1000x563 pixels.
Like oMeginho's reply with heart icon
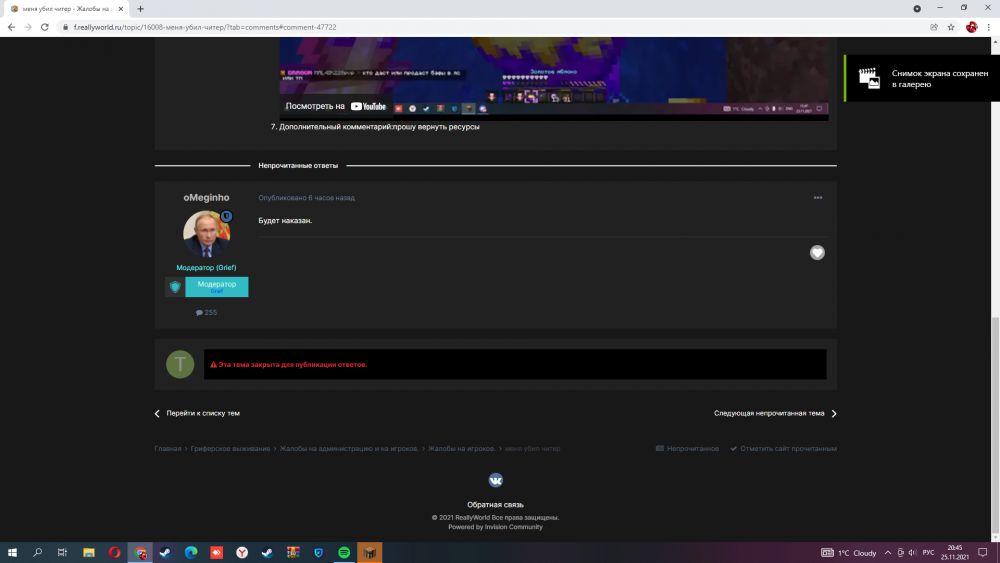click(x=817, y=252)
